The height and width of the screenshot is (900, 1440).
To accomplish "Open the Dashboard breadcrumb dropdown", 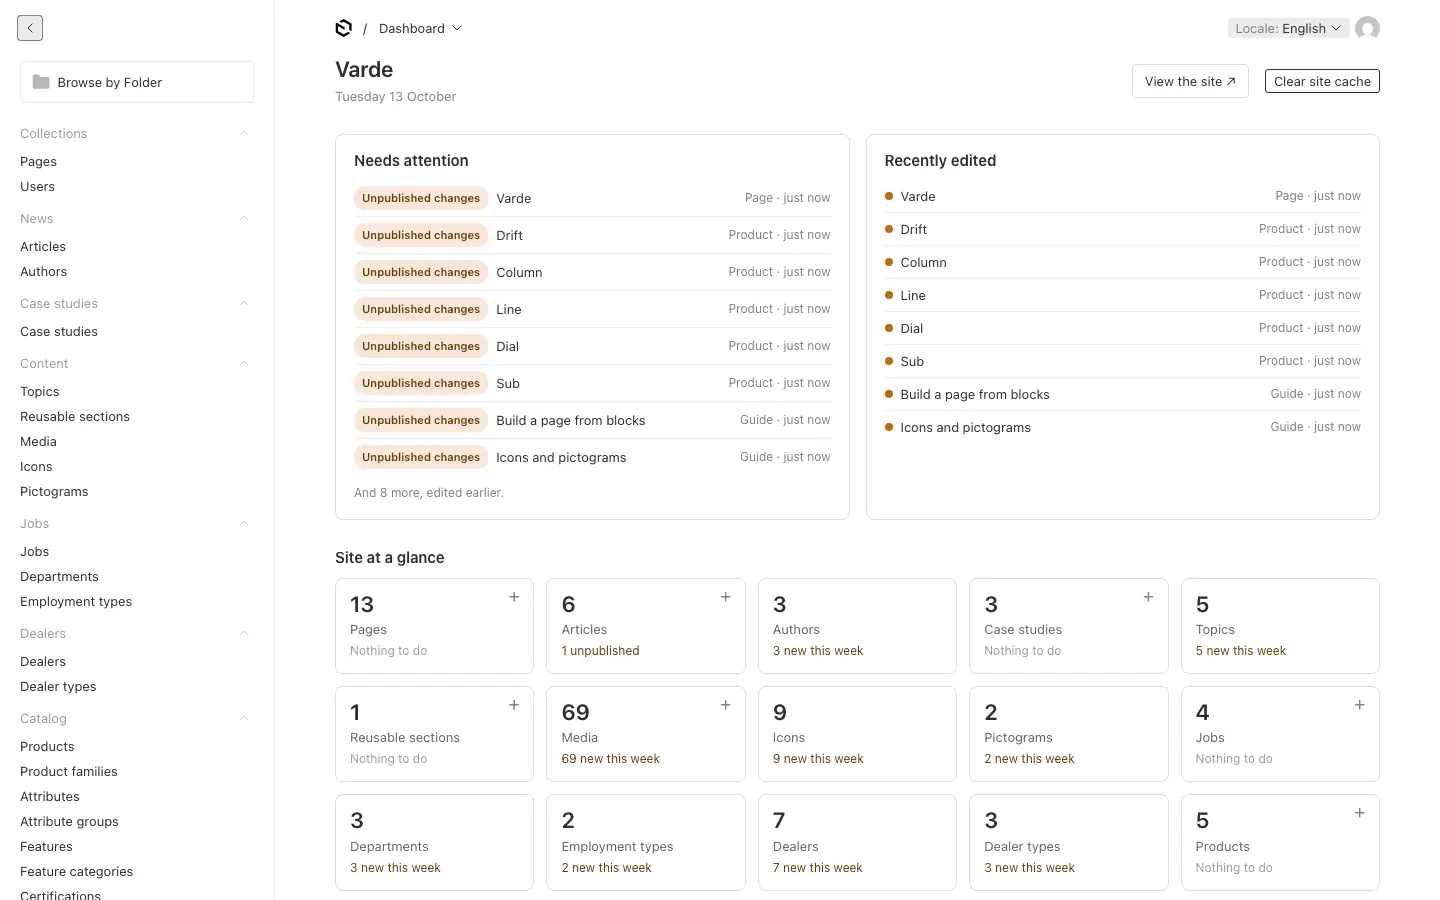I will (x=420, y=28).
